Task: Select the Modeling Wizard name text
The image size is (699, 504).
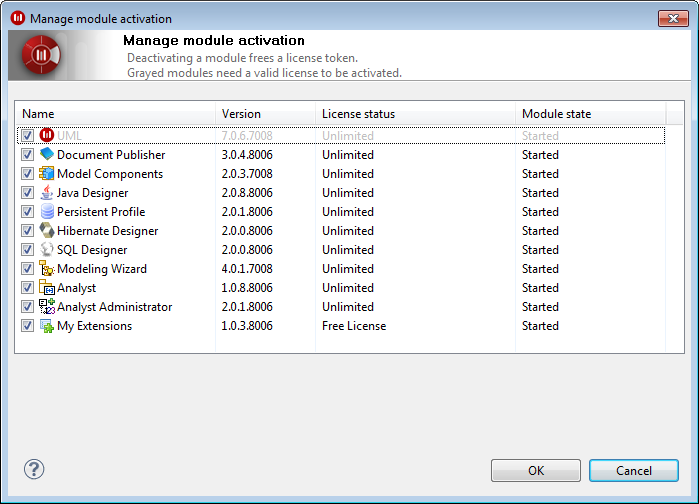Action: (x=102, y=269)
